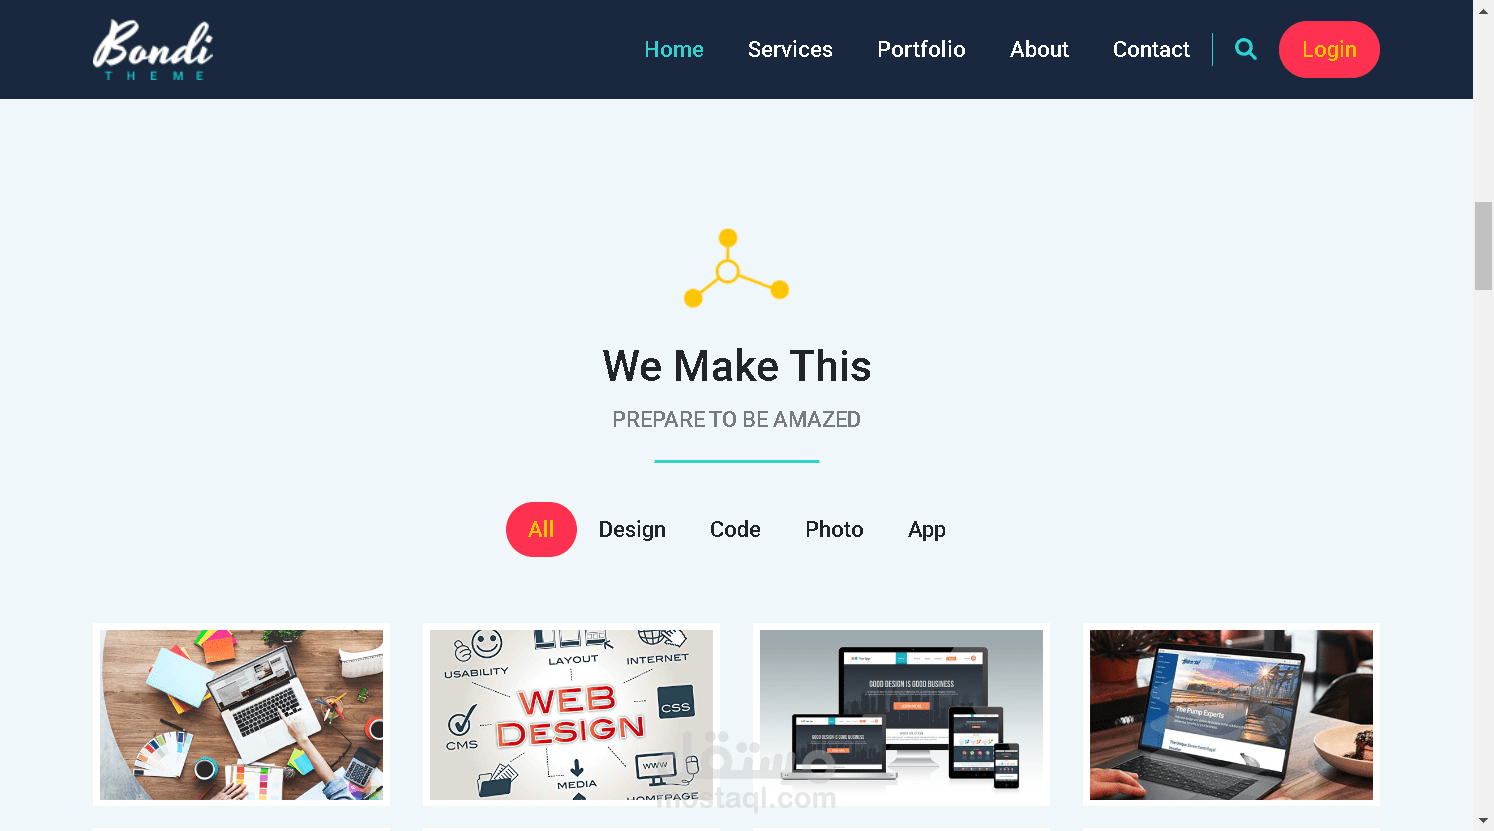Show only Photo projects
Image resolution: width=1494 pixels, height=831 pixels.
click(834, 529)
